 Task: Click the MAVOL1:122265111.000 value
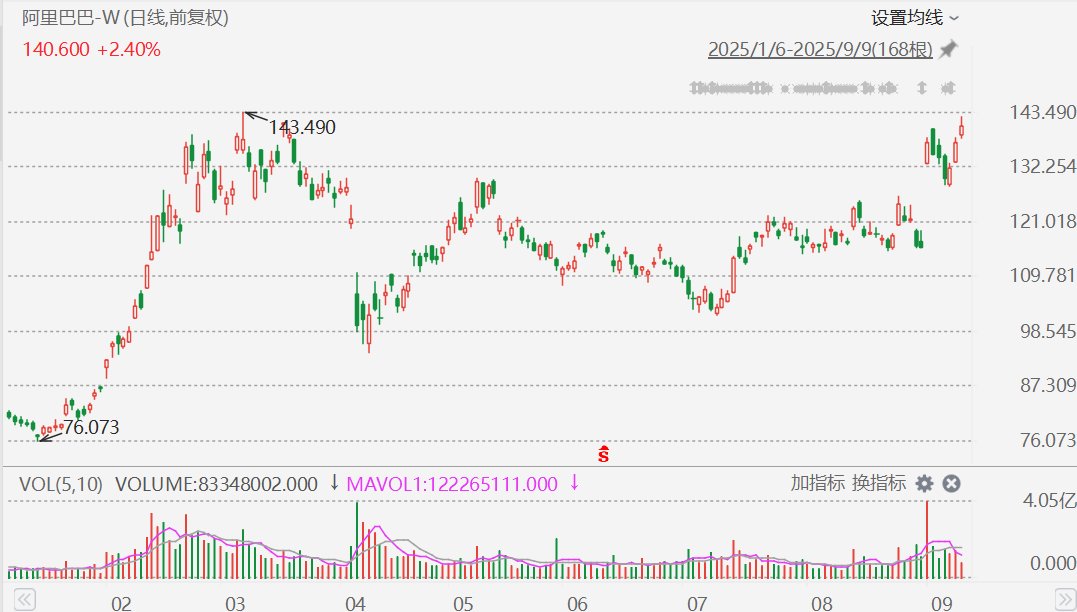(452, 484)
